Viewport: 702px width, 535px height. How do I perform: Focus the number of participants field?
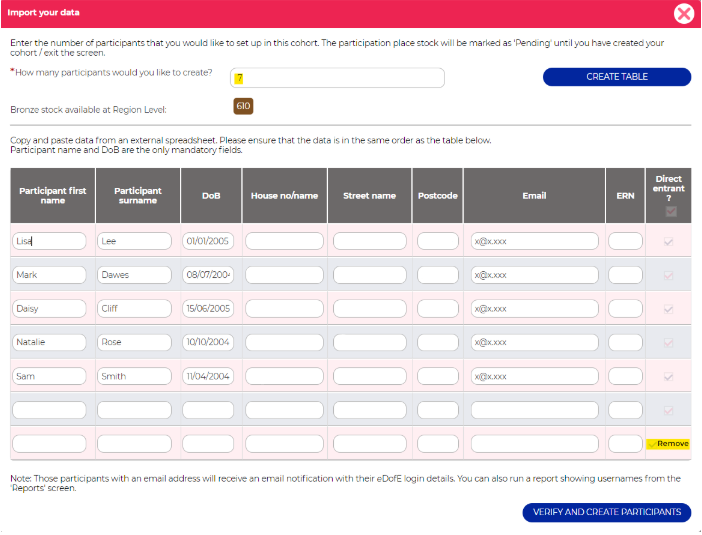point(337,78)
